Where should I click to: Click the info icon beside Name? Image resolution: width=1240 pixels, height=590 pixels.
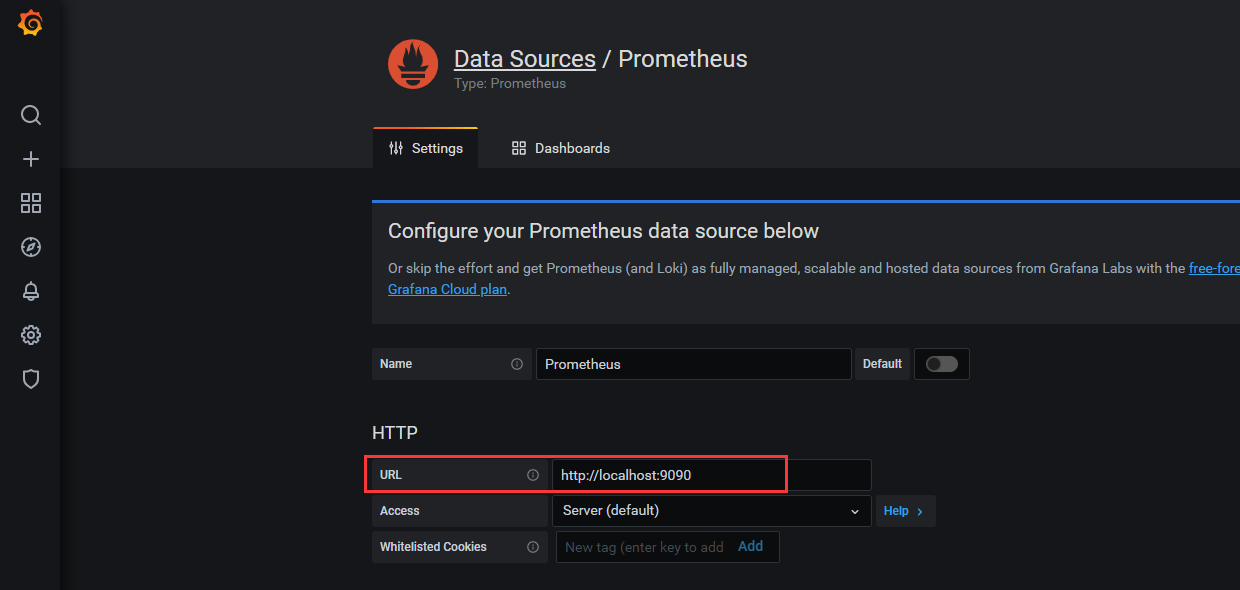tap(517, 364)
